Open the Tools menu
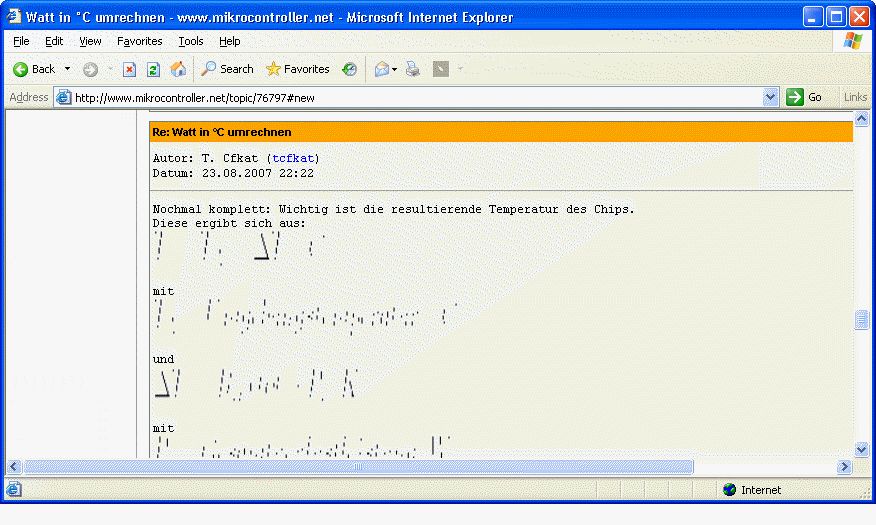This screenshot has height=525, width=876. 191,41
